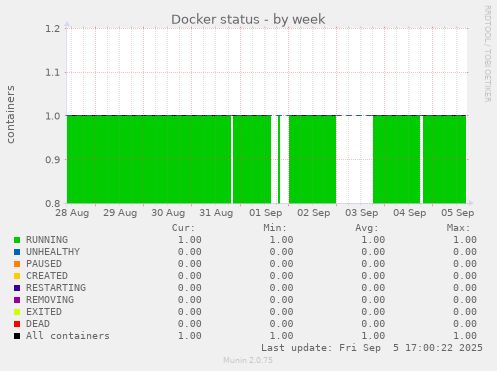The image size is (497, 371).
Task: Click the red DEAD legend swatch
Action: (17, 324)
